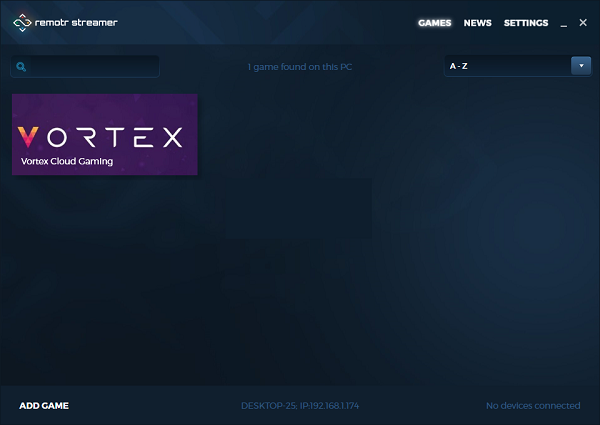Click the DESKTOP-25 IP address text

(300, 405)
